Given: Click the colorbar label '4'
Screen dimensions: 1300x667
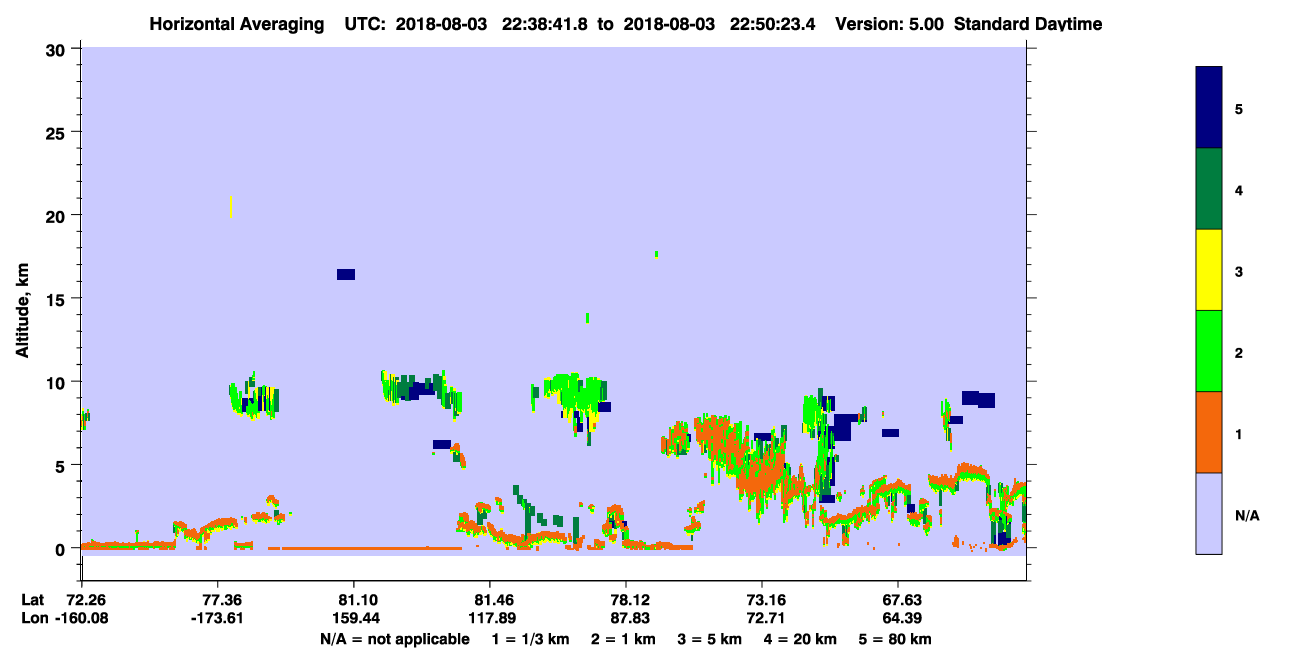Looking at the screenshot, I should coord(1239,189).
